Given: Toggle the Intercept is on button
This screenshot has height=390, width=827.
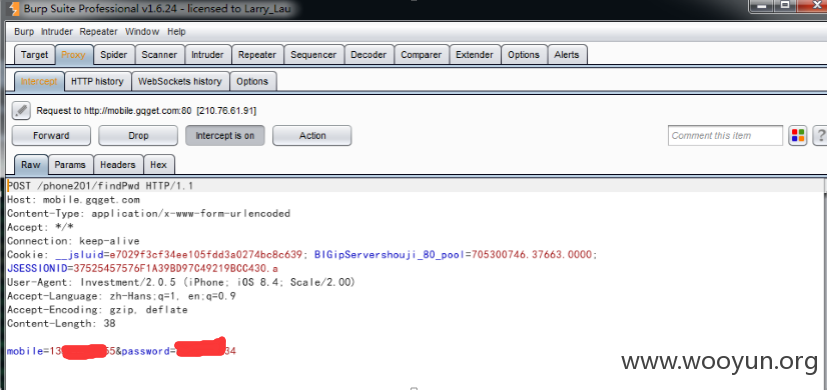Looking at the screenshot, I should (x=225, y=136).
